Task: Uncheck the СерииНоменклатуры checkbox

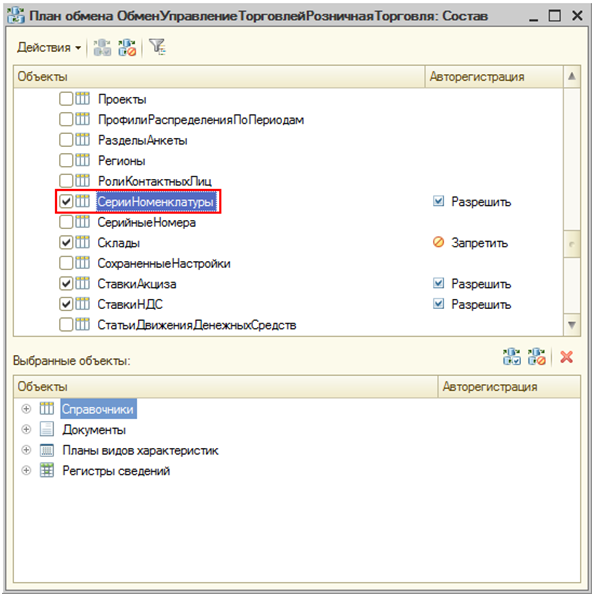Action: pos(66,201)
